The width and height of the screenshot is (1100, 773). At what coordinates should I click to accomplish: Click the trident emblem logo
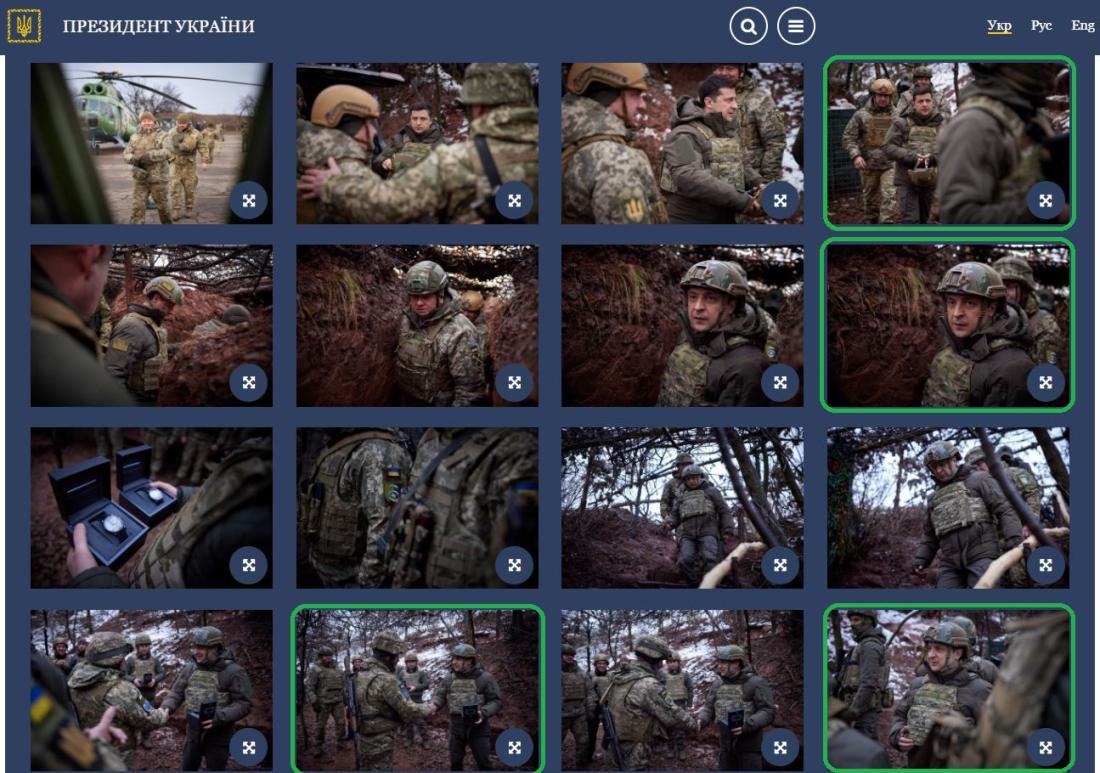coord(24,26)
